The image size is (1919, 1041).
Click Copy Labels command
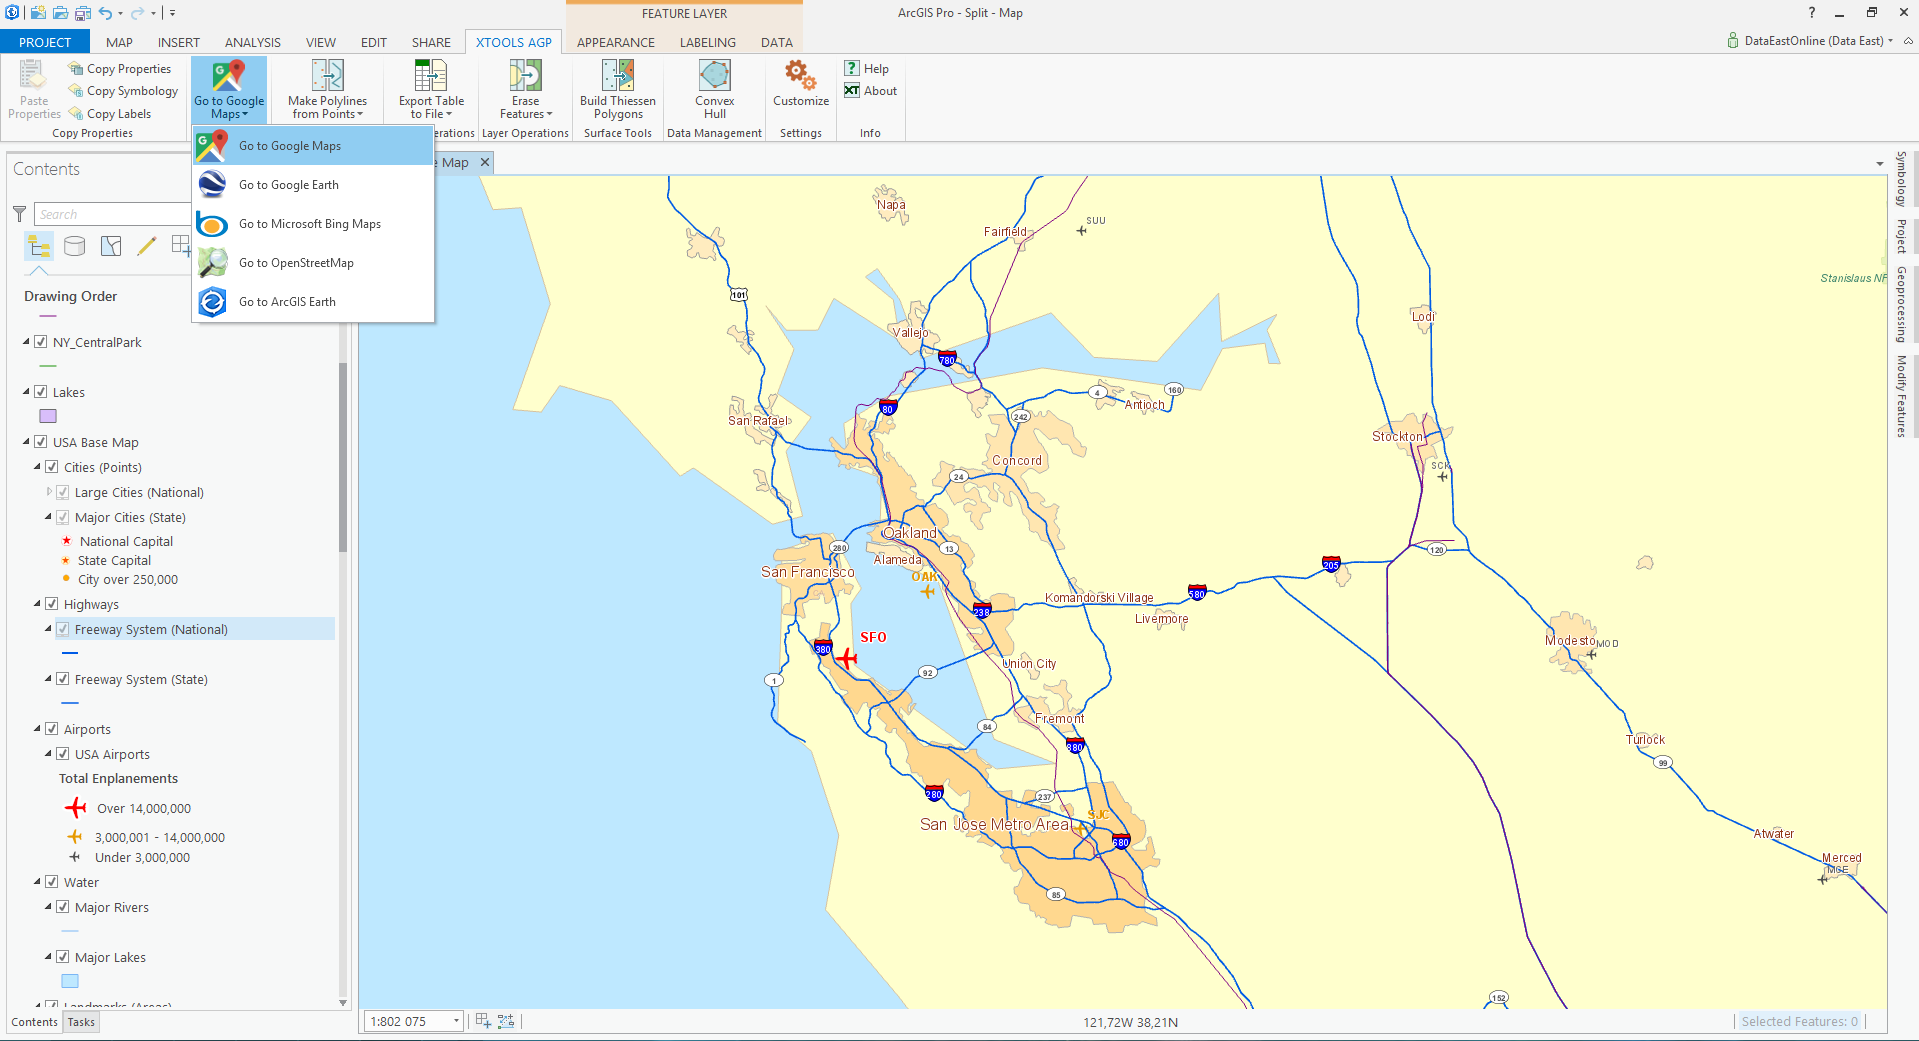pos(110,114)
